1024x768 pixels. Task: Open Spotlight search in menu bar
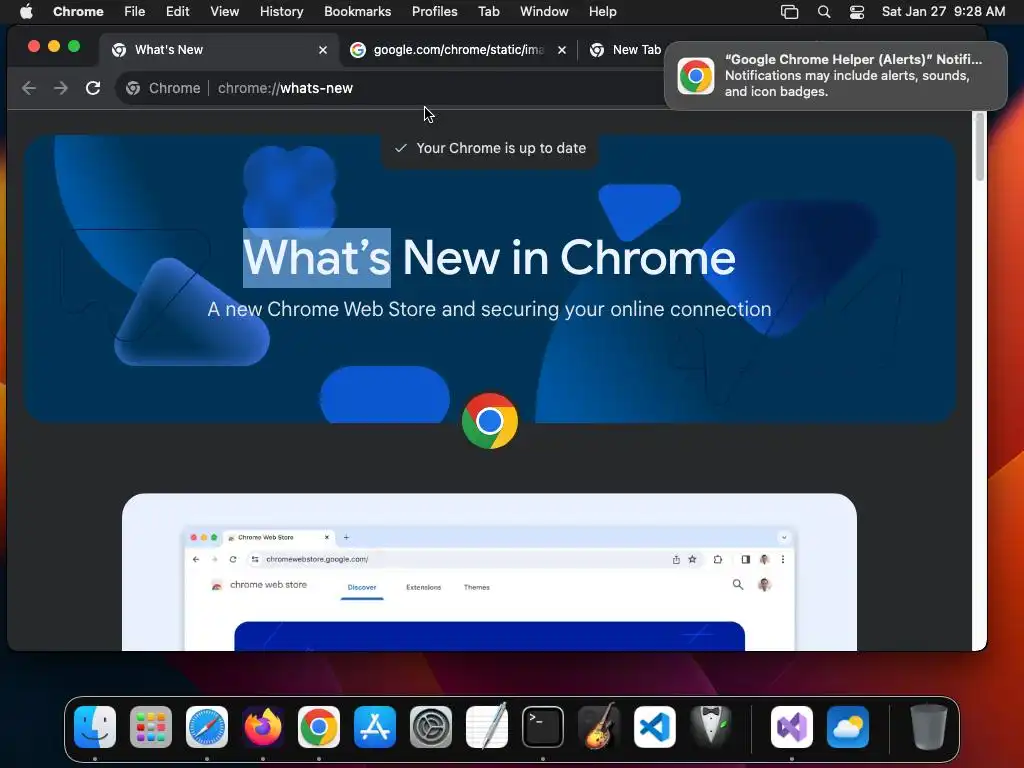click(824, 12)
